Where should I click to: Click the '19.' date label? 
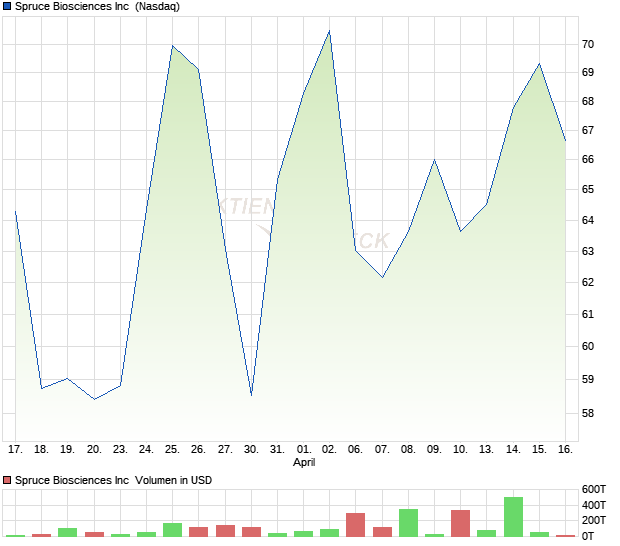pos(68,450)
